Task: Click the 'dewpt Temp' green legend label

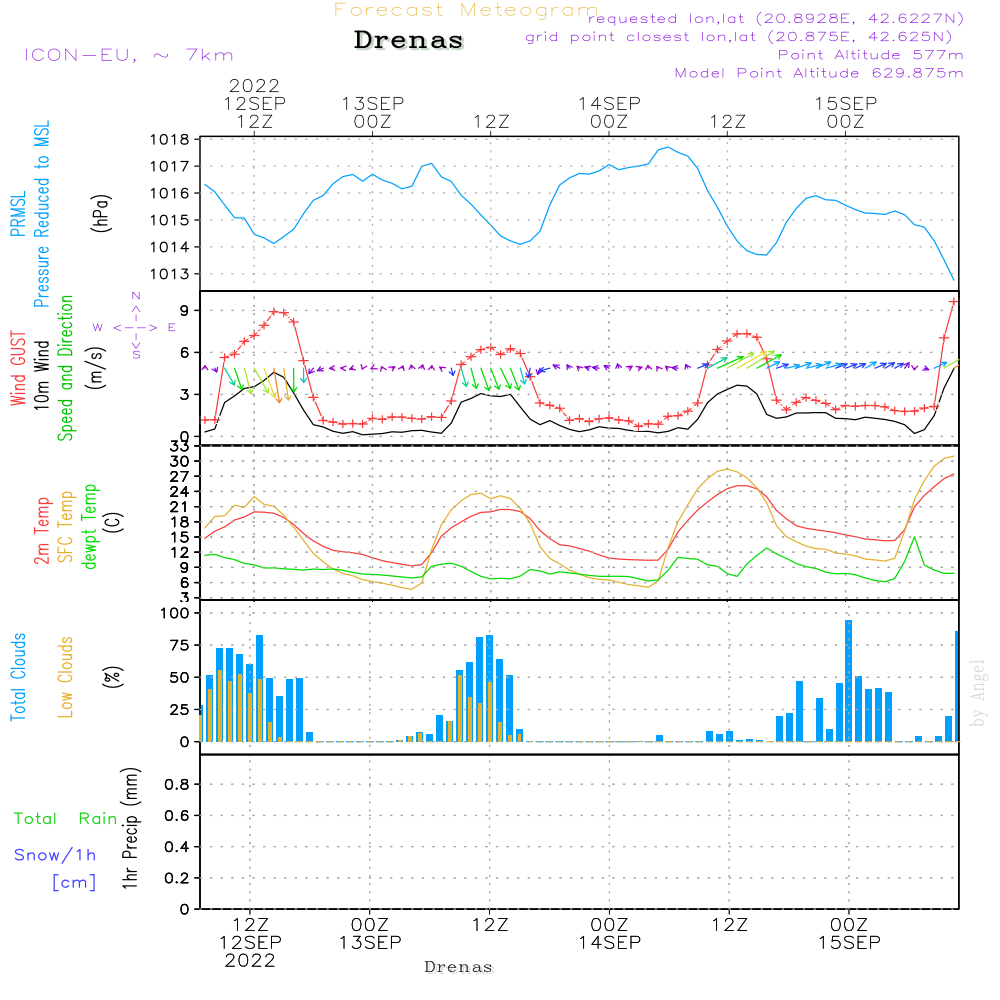Action: click(89, 527)
